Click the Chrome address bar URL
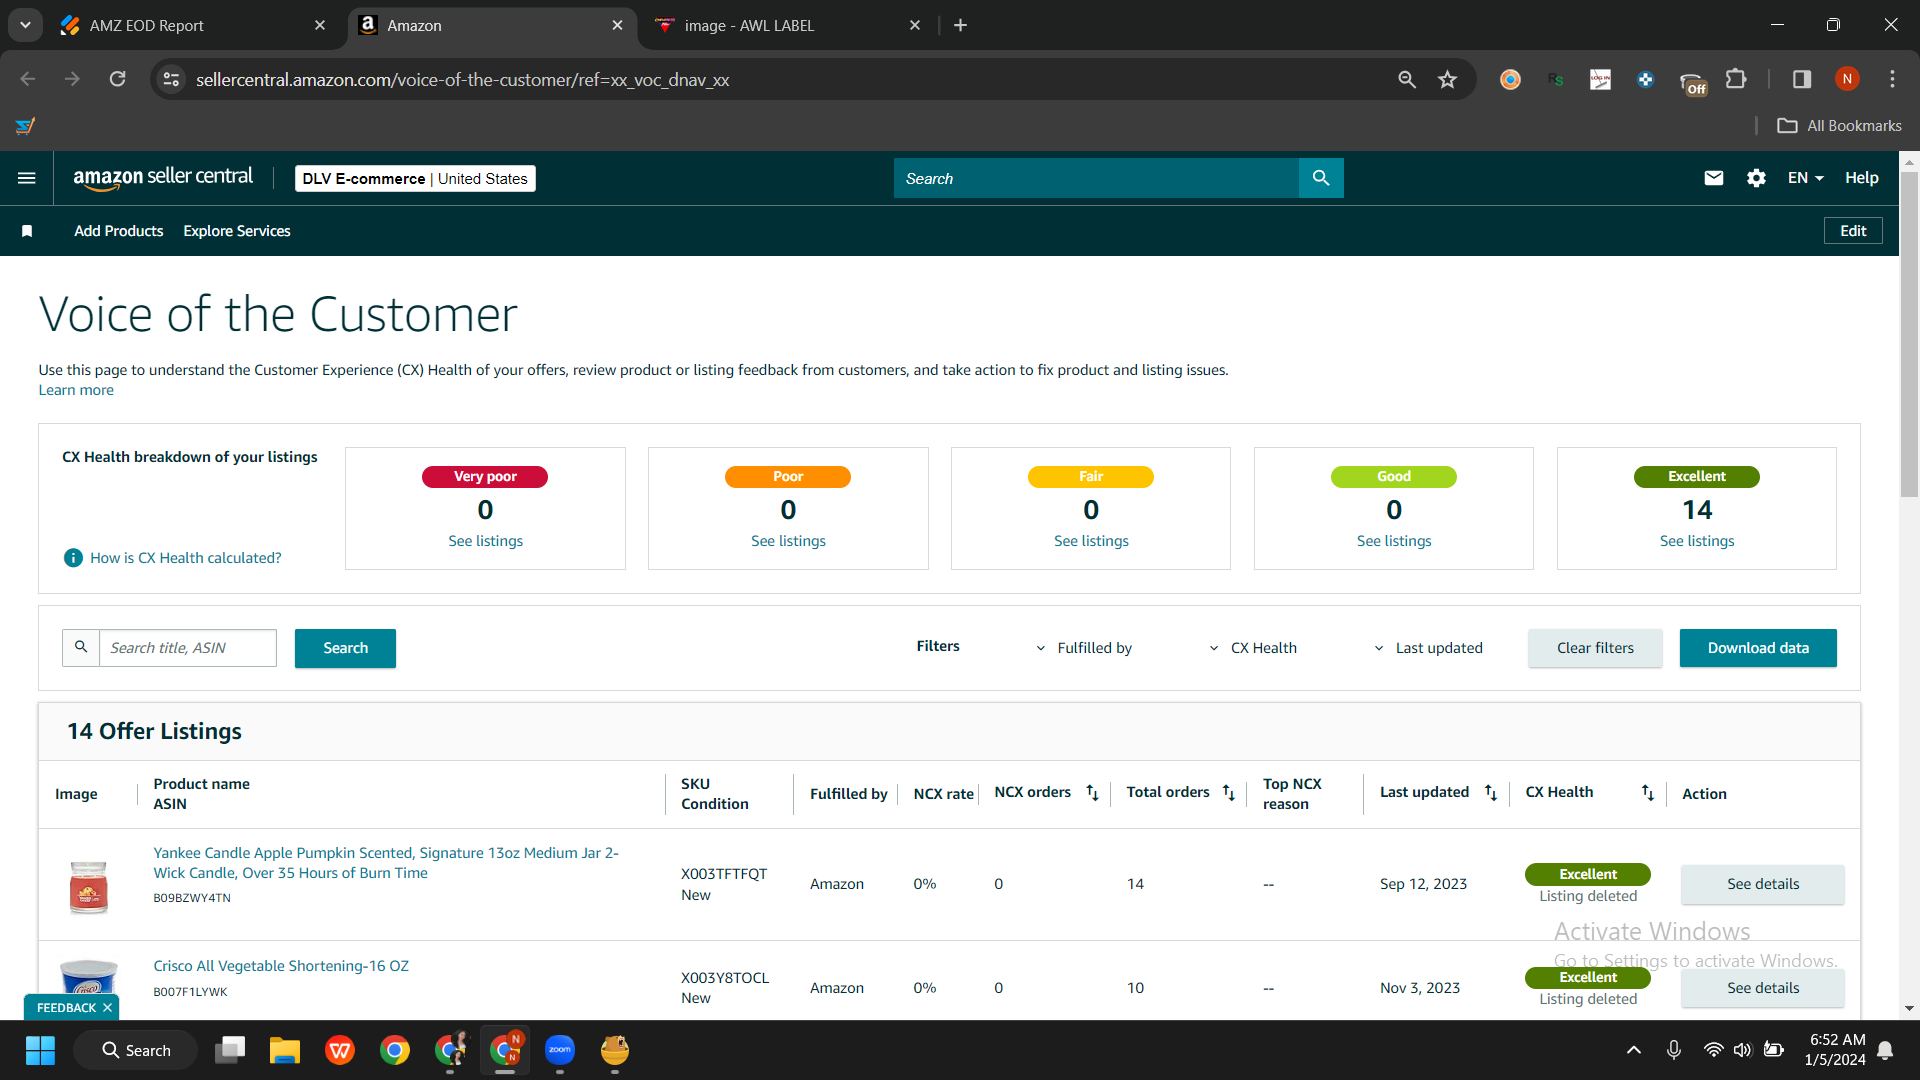The image size is (1920, 1080). coord(462,79)
